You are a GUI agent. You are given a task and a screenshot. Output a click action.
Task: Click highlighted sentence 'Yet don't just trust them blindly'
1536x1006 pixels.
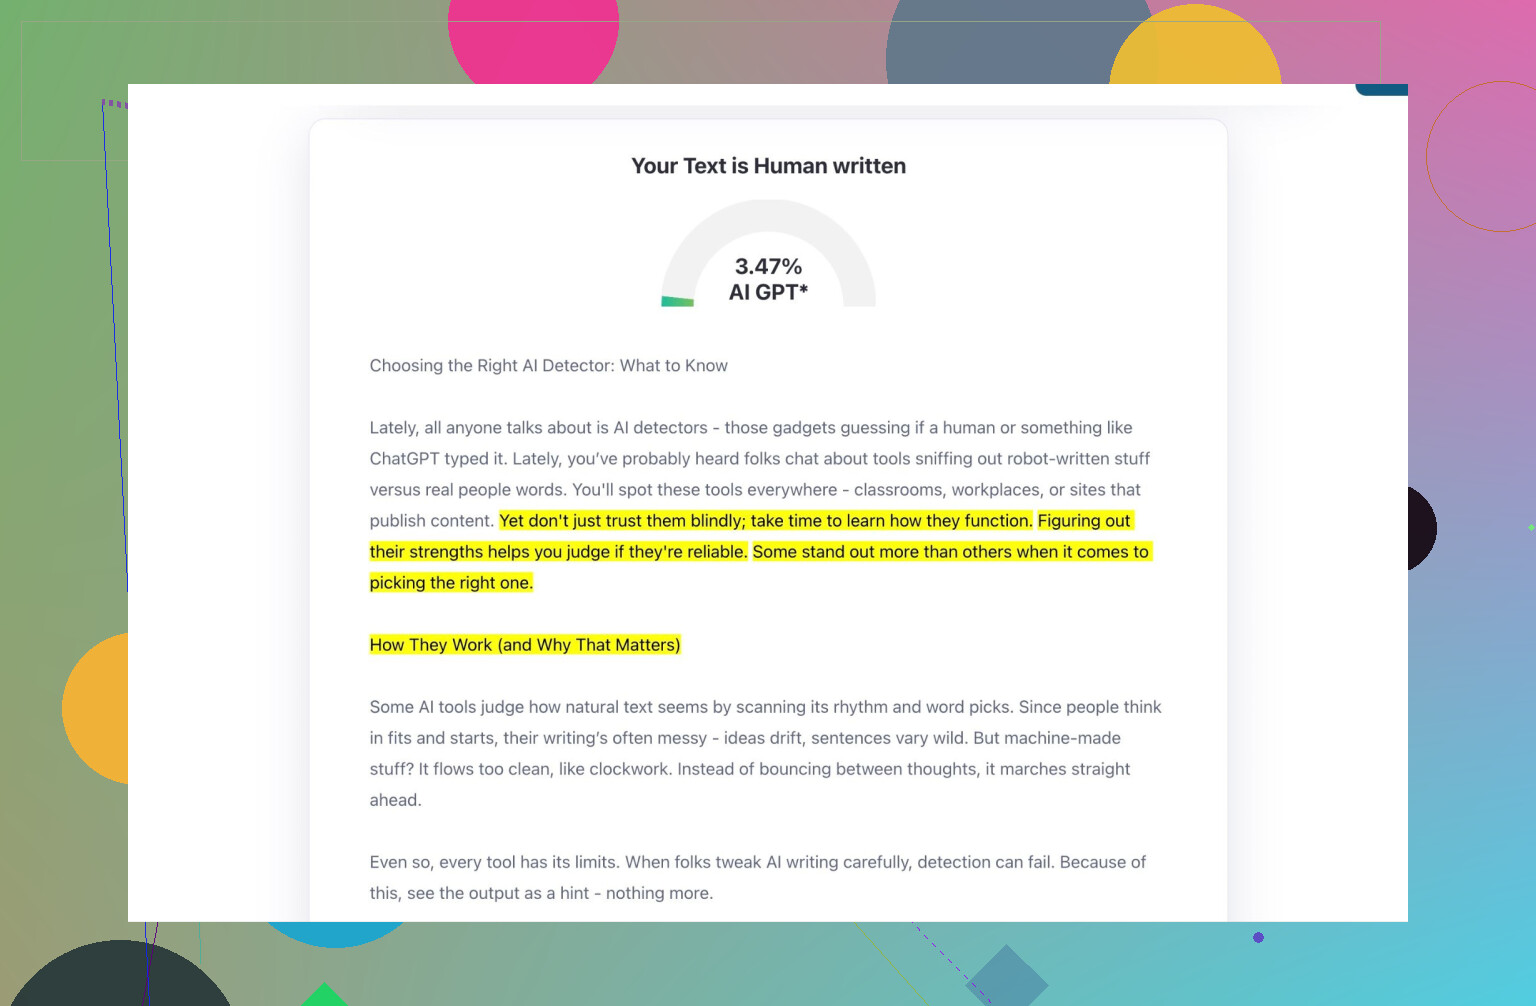pos(765,521)
